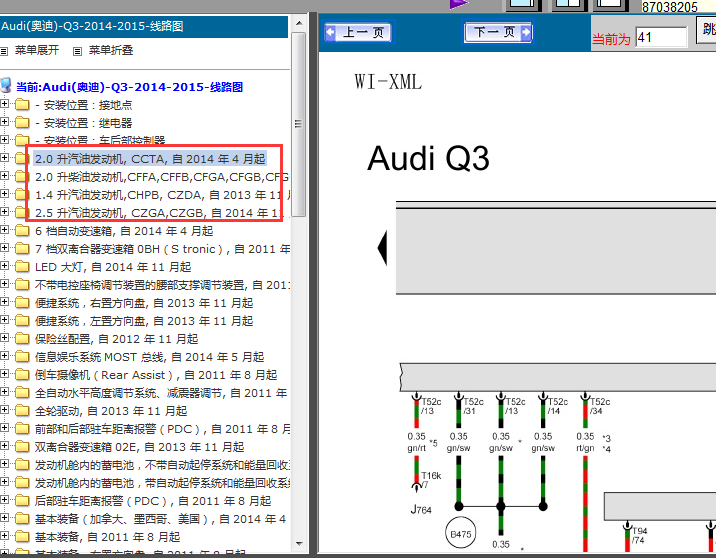This screenshot has width=716, height=558.
Task: Expand the 2.0 升汽油发动机 CCTA folder
Action: click(x=4, y=158)
